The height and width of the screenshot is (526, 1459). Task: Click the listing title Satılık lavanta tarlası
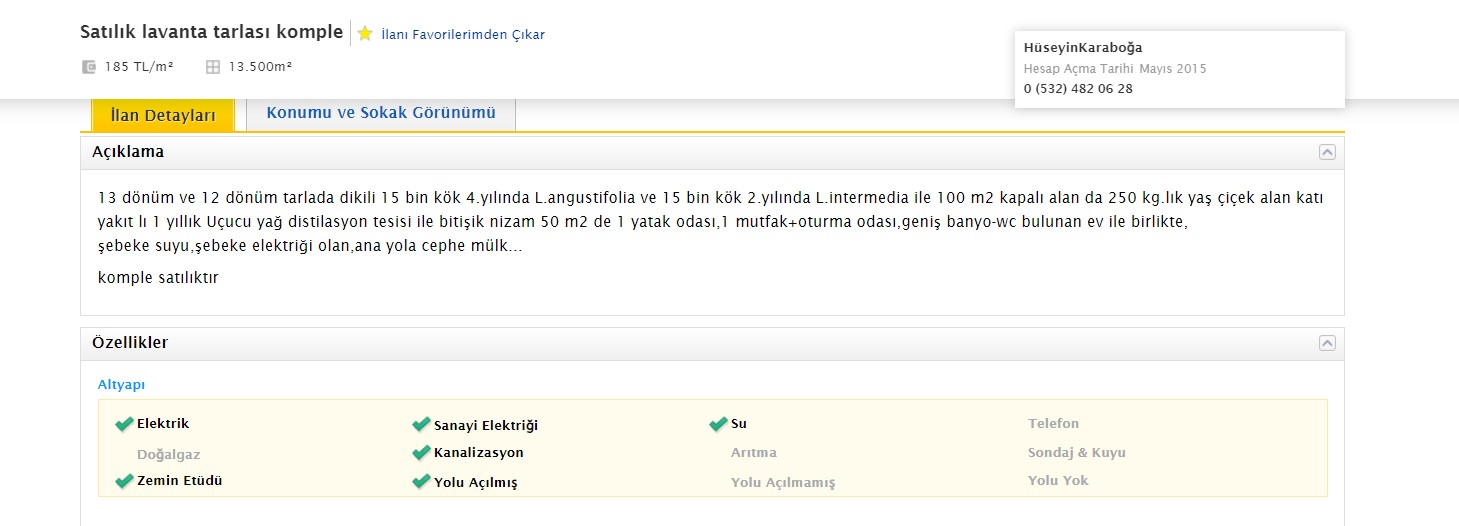pyautogui.click(x=211, y=32)
